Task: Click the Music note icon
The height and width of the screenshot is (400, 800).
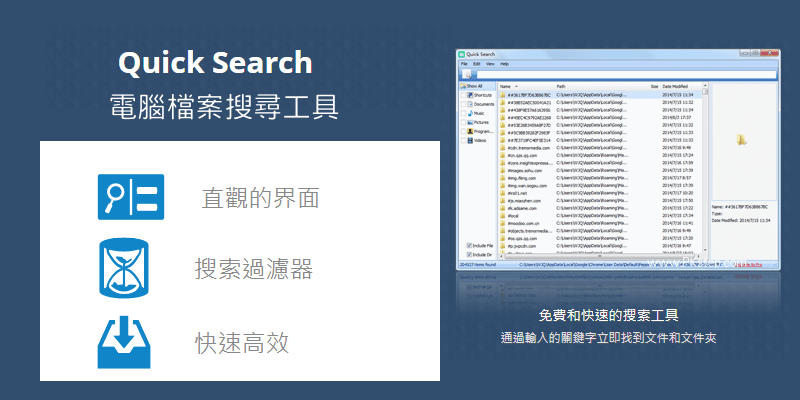Action: [470, 113]
